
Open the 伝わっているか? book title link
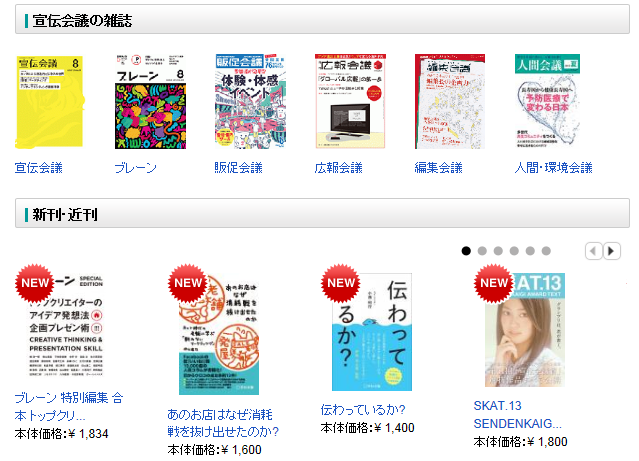(x=363, y=410)
